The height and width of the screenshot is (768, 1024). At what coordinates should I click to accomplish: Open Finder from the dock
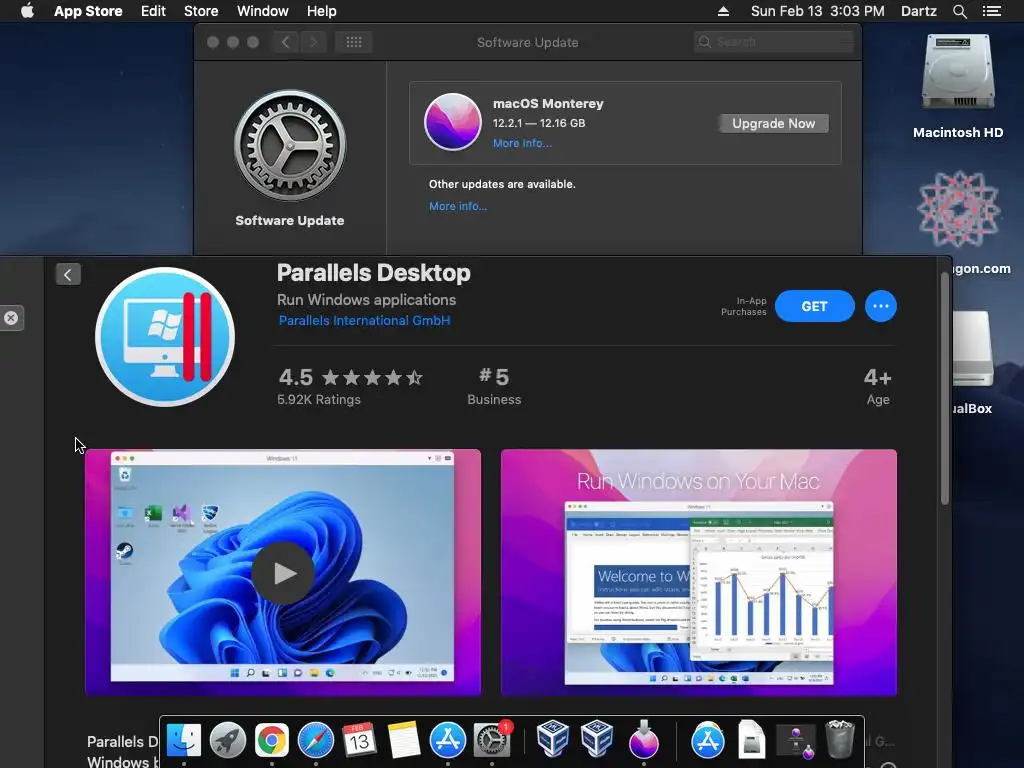click(184, 741)
